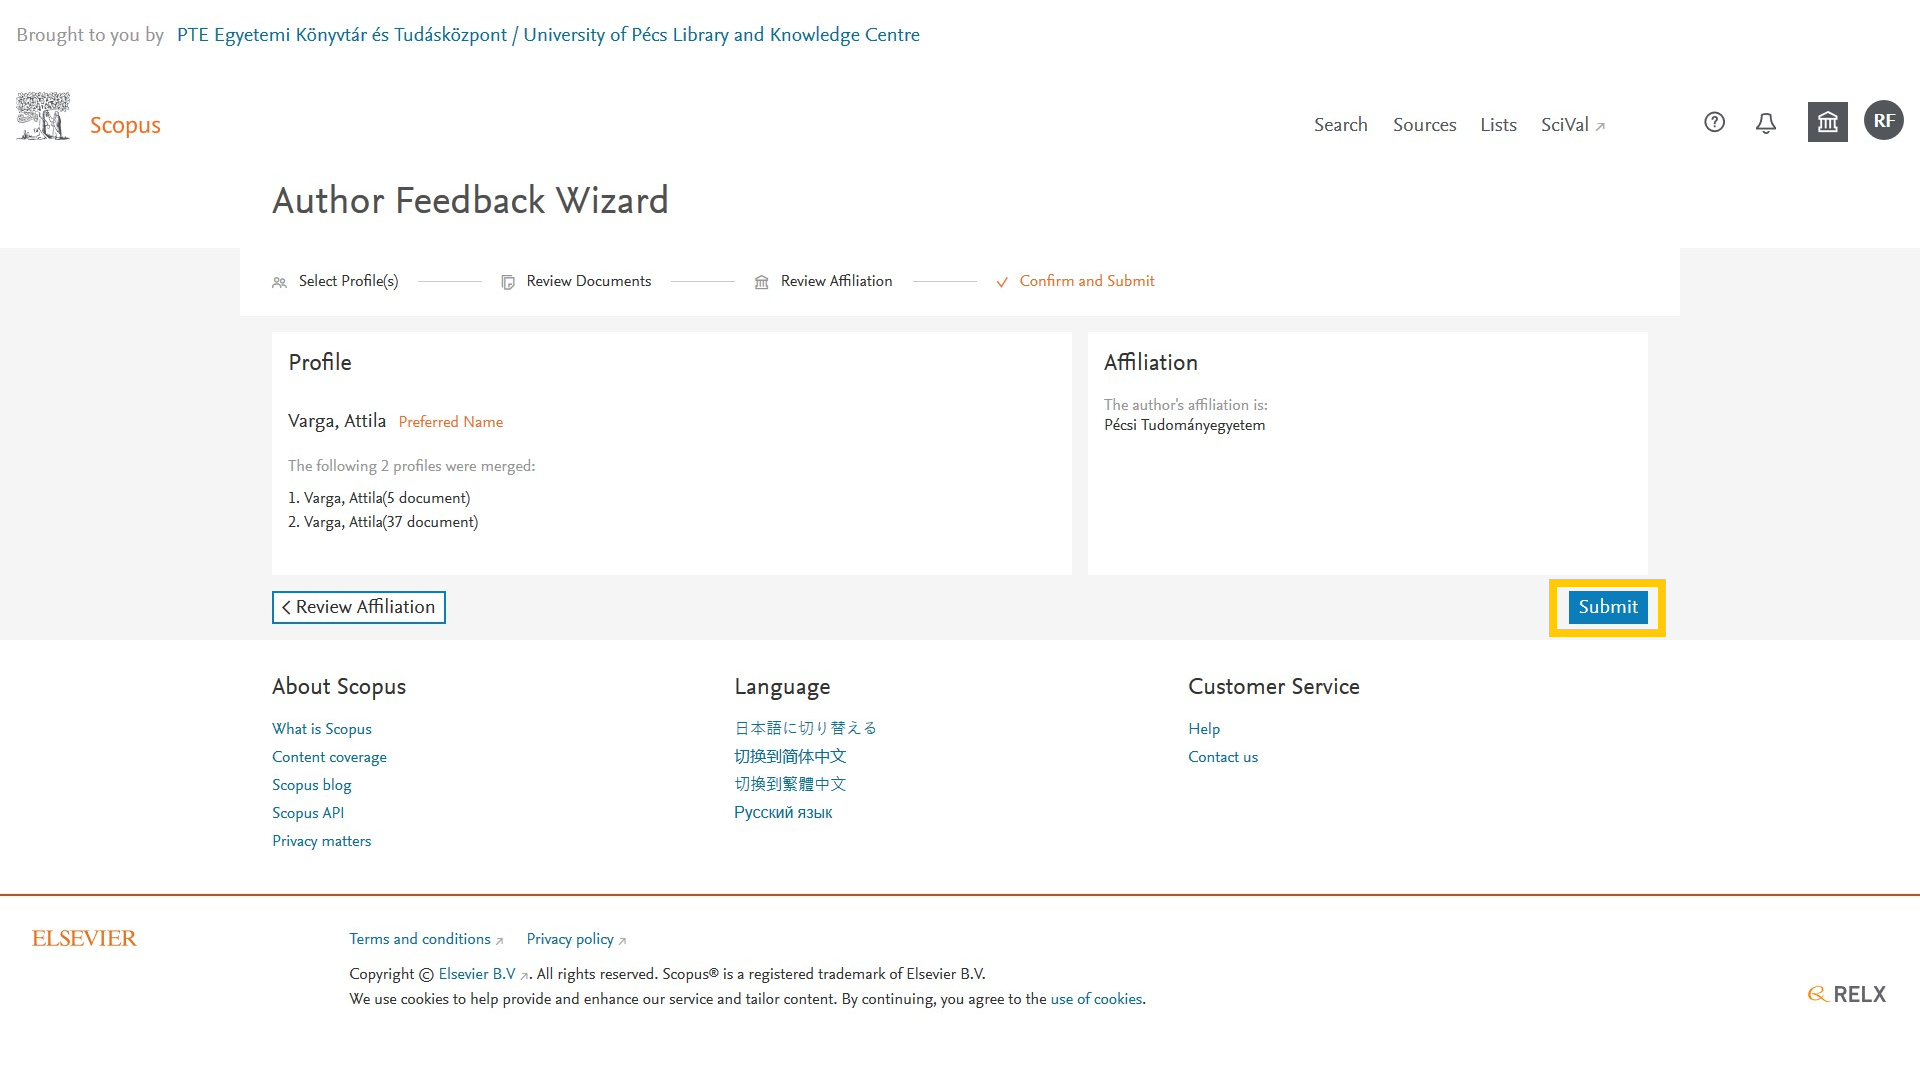
Task: Go to Select Profile(s) step
Action: pos(348,281)
